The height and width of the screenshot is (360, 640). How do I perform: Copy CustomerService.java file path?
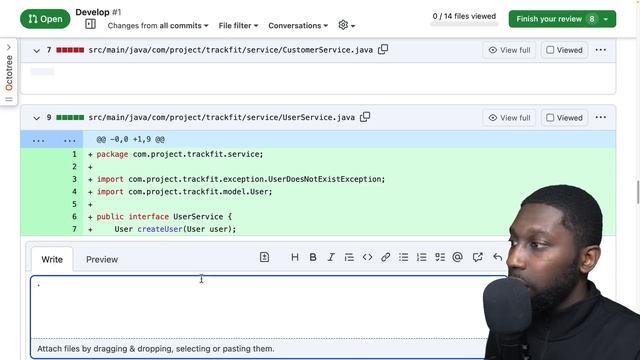point(383,49)
